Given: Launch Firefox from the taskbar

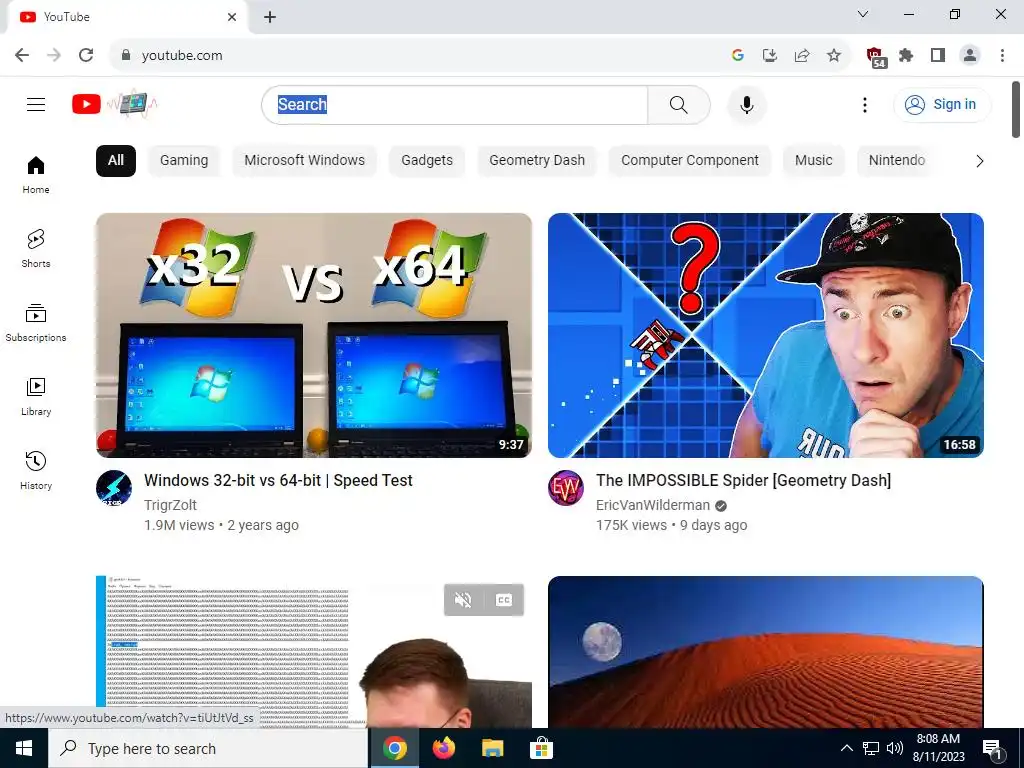Looking at the screenshot, I should pyautogui.click(x=444, y=748).
